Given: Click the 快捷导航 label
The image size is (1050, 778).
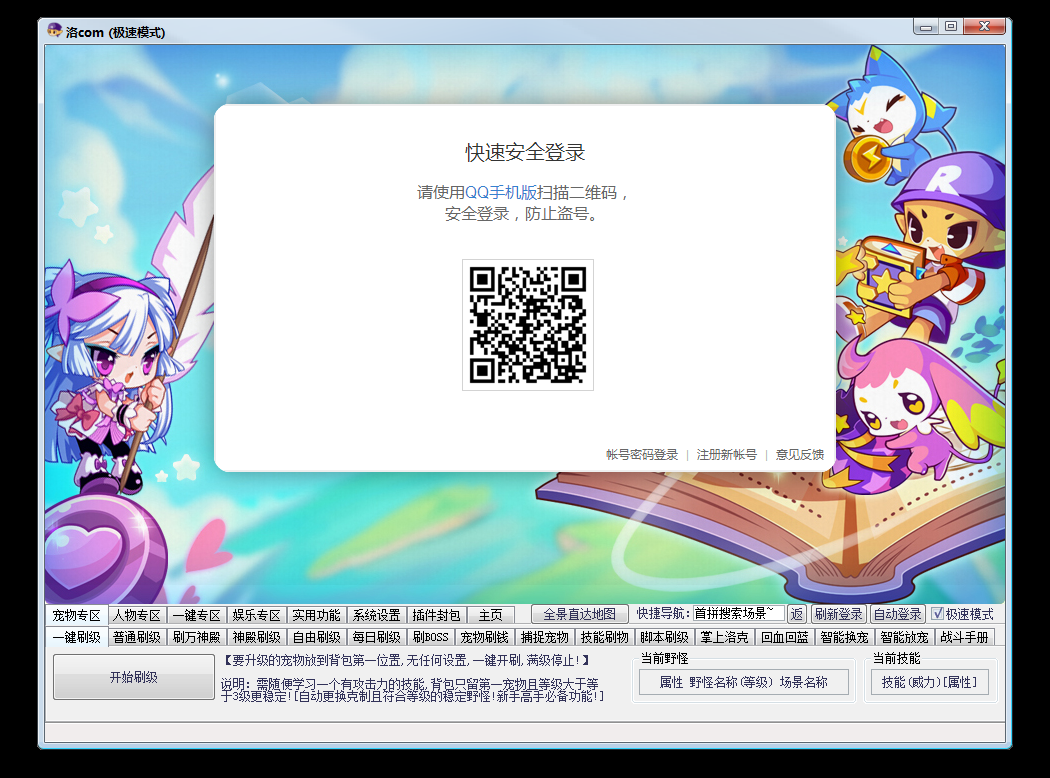Looking at the screenshot, I should pyautogui.click(x=662, y=613).
